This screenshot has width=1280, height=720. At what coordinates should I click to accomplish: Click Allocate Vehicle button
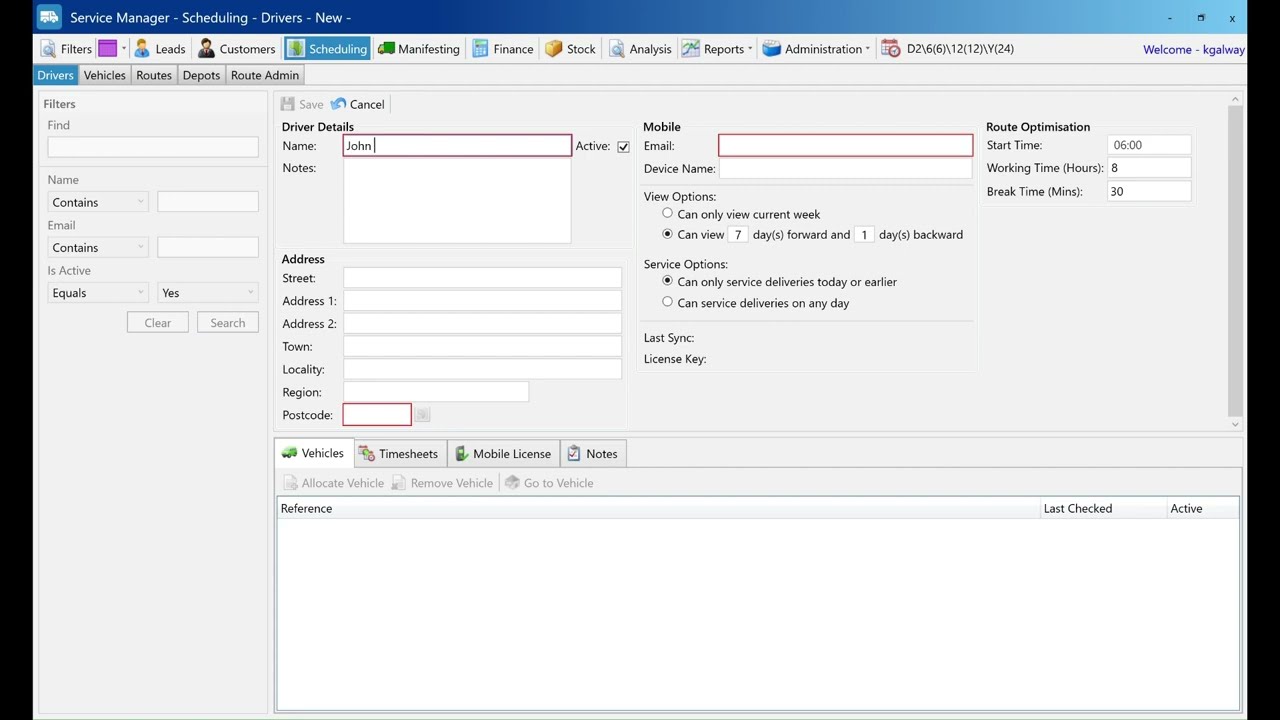[334, 483]
